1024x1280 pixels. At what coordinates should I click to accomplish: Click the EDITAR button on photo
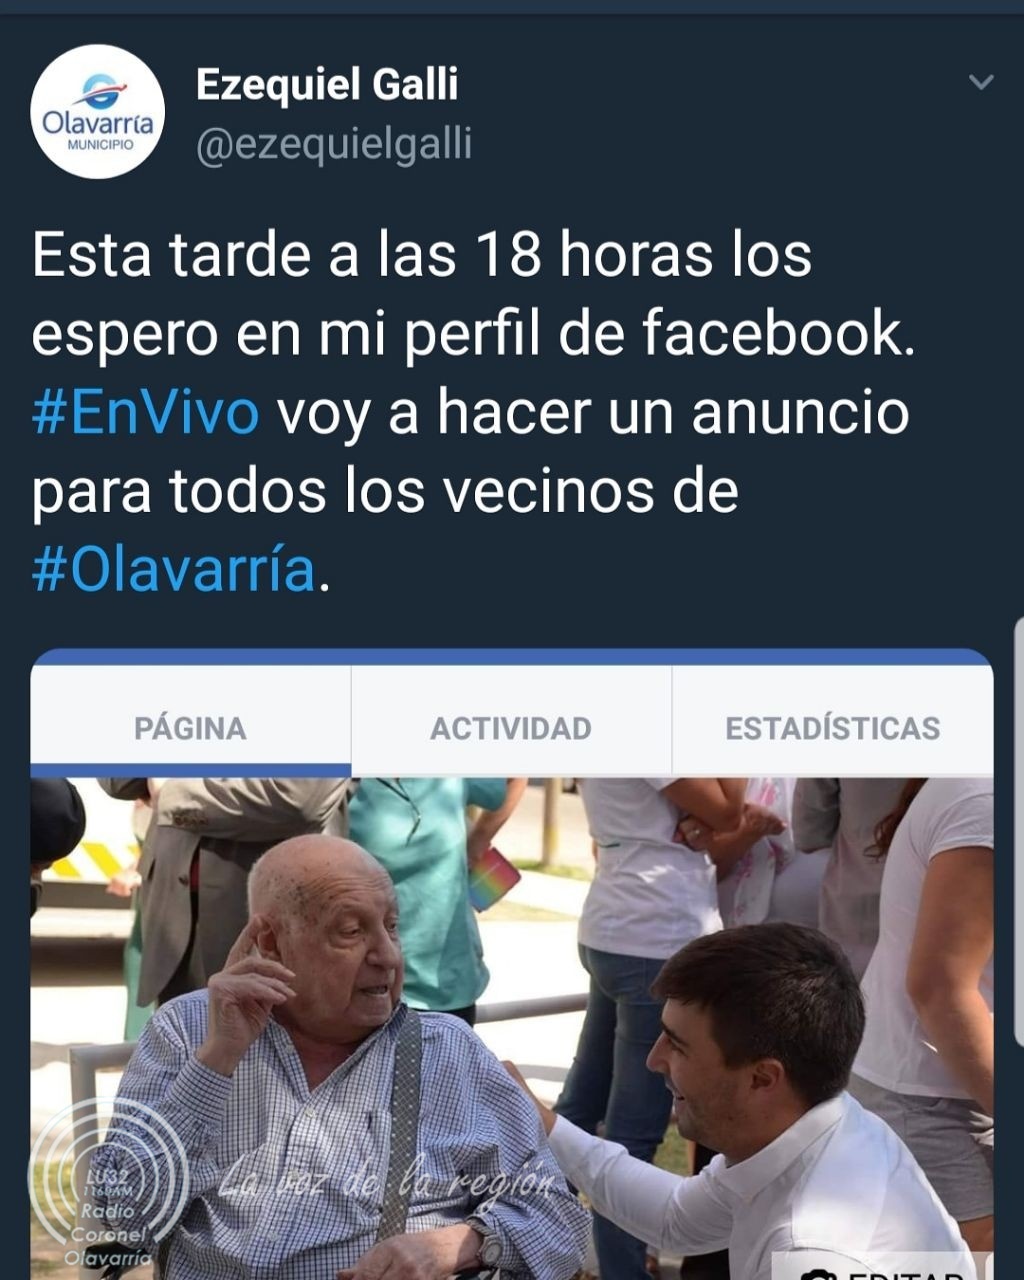pyautogui.click(x=875, y=1270)
